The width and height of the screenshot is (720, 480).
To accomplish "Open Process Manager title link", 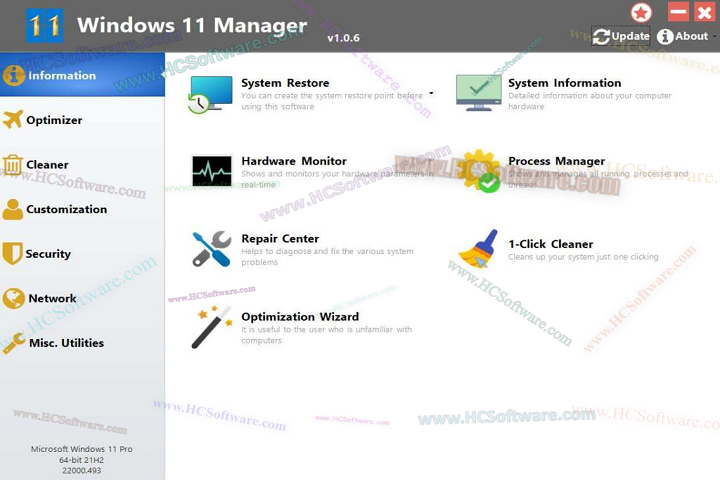I will [557, 161].
